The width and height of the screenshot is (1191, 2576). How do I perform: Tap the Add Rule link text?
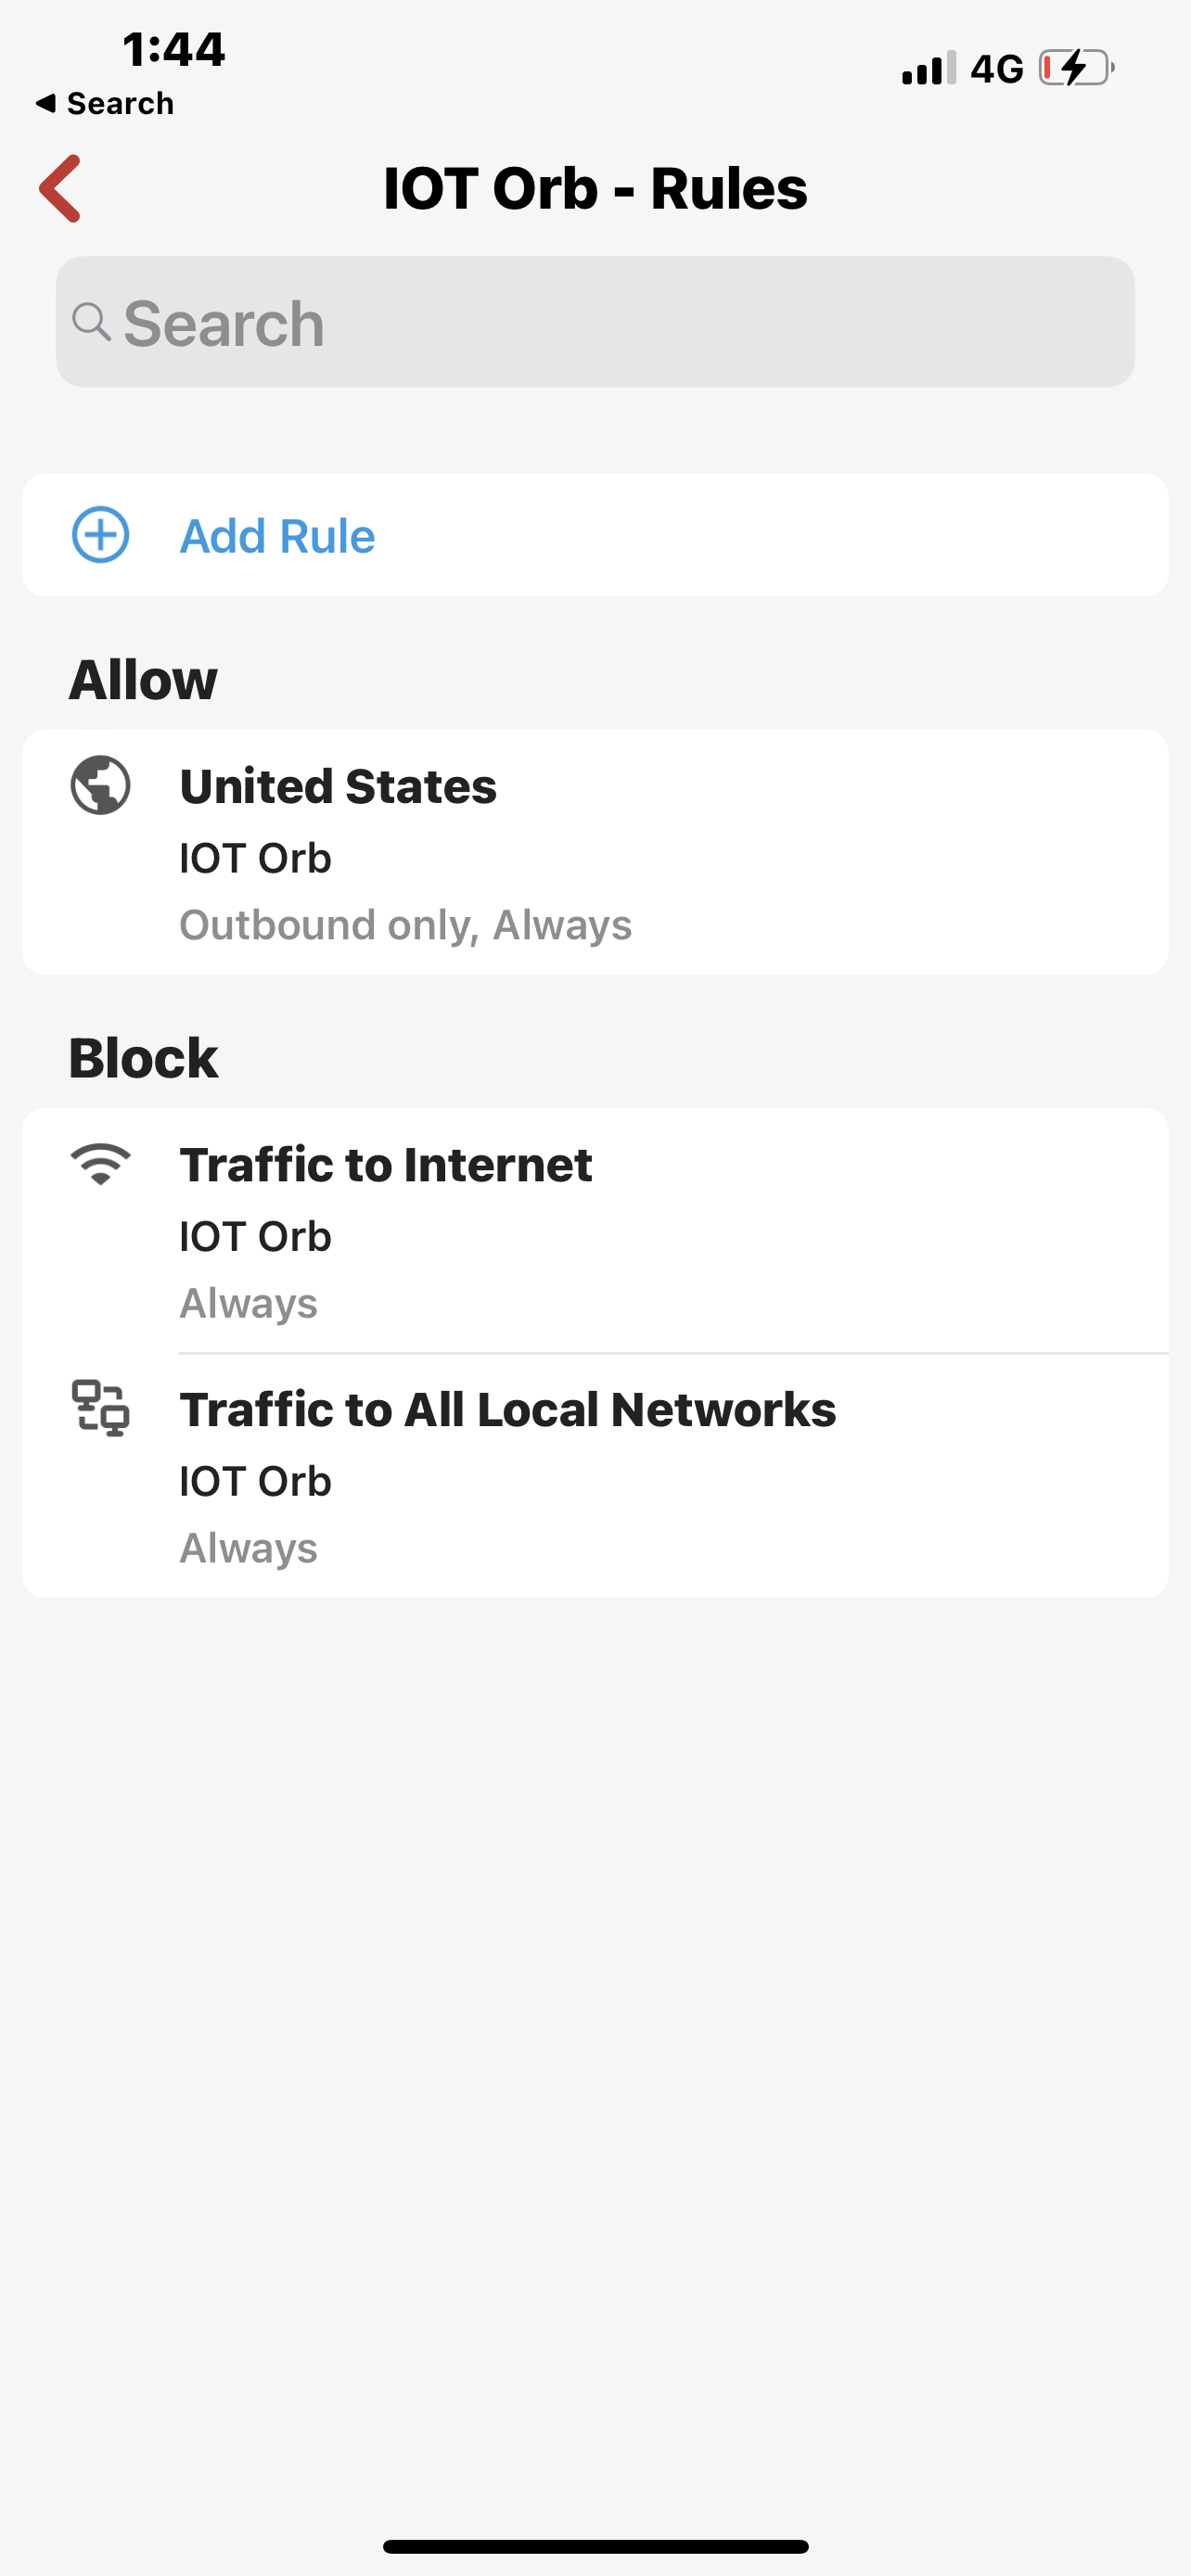tap(277, 536)
